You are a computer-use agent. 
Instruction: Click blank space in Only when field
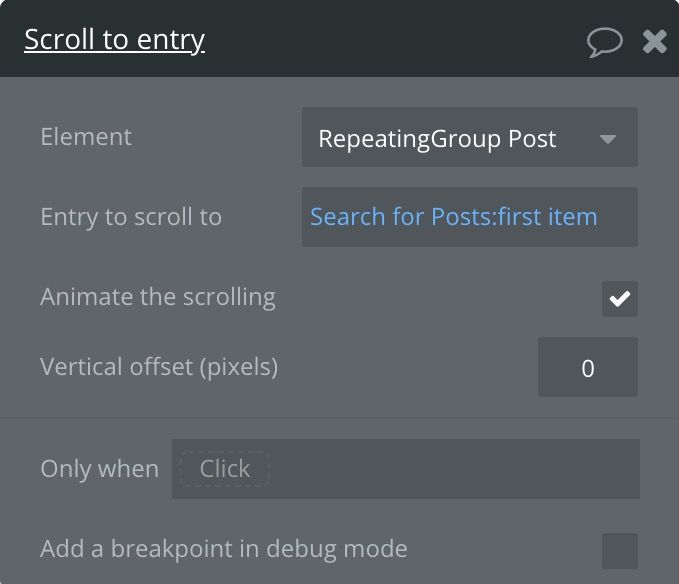450,469
